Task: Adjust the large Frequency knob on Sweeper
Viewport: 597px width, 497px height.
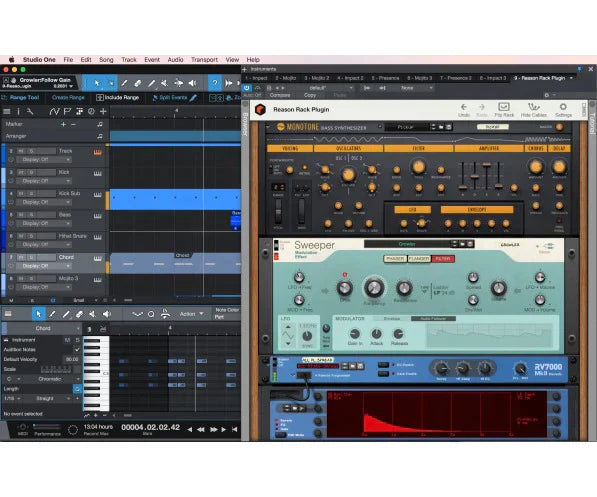Action: (374, 288)
